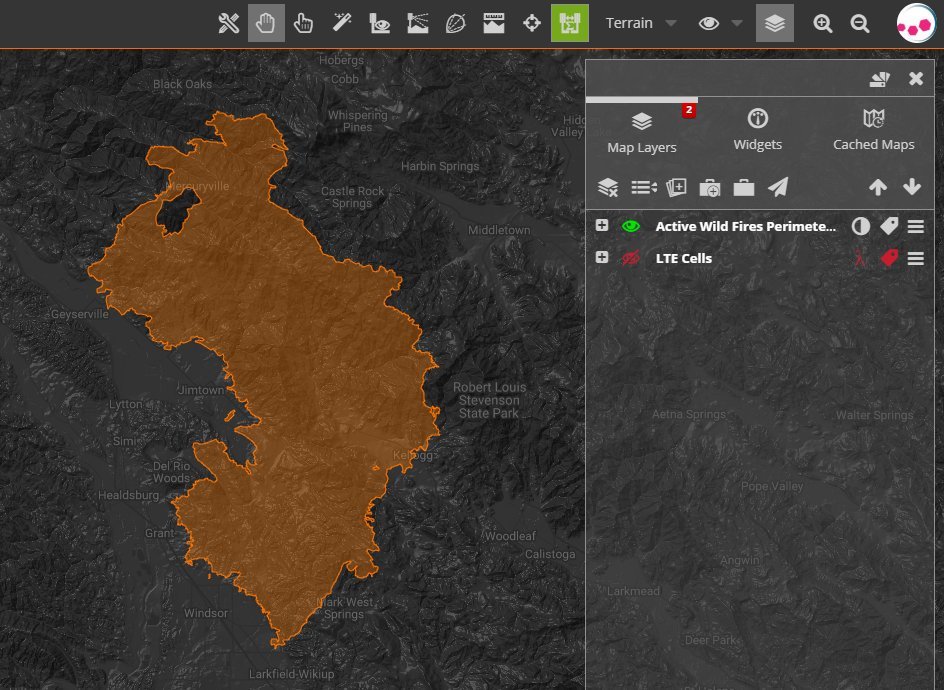The width and height of the screenshot is (944, 690).
Task: Click the crosshair locate tool
Action: [532, 23]
